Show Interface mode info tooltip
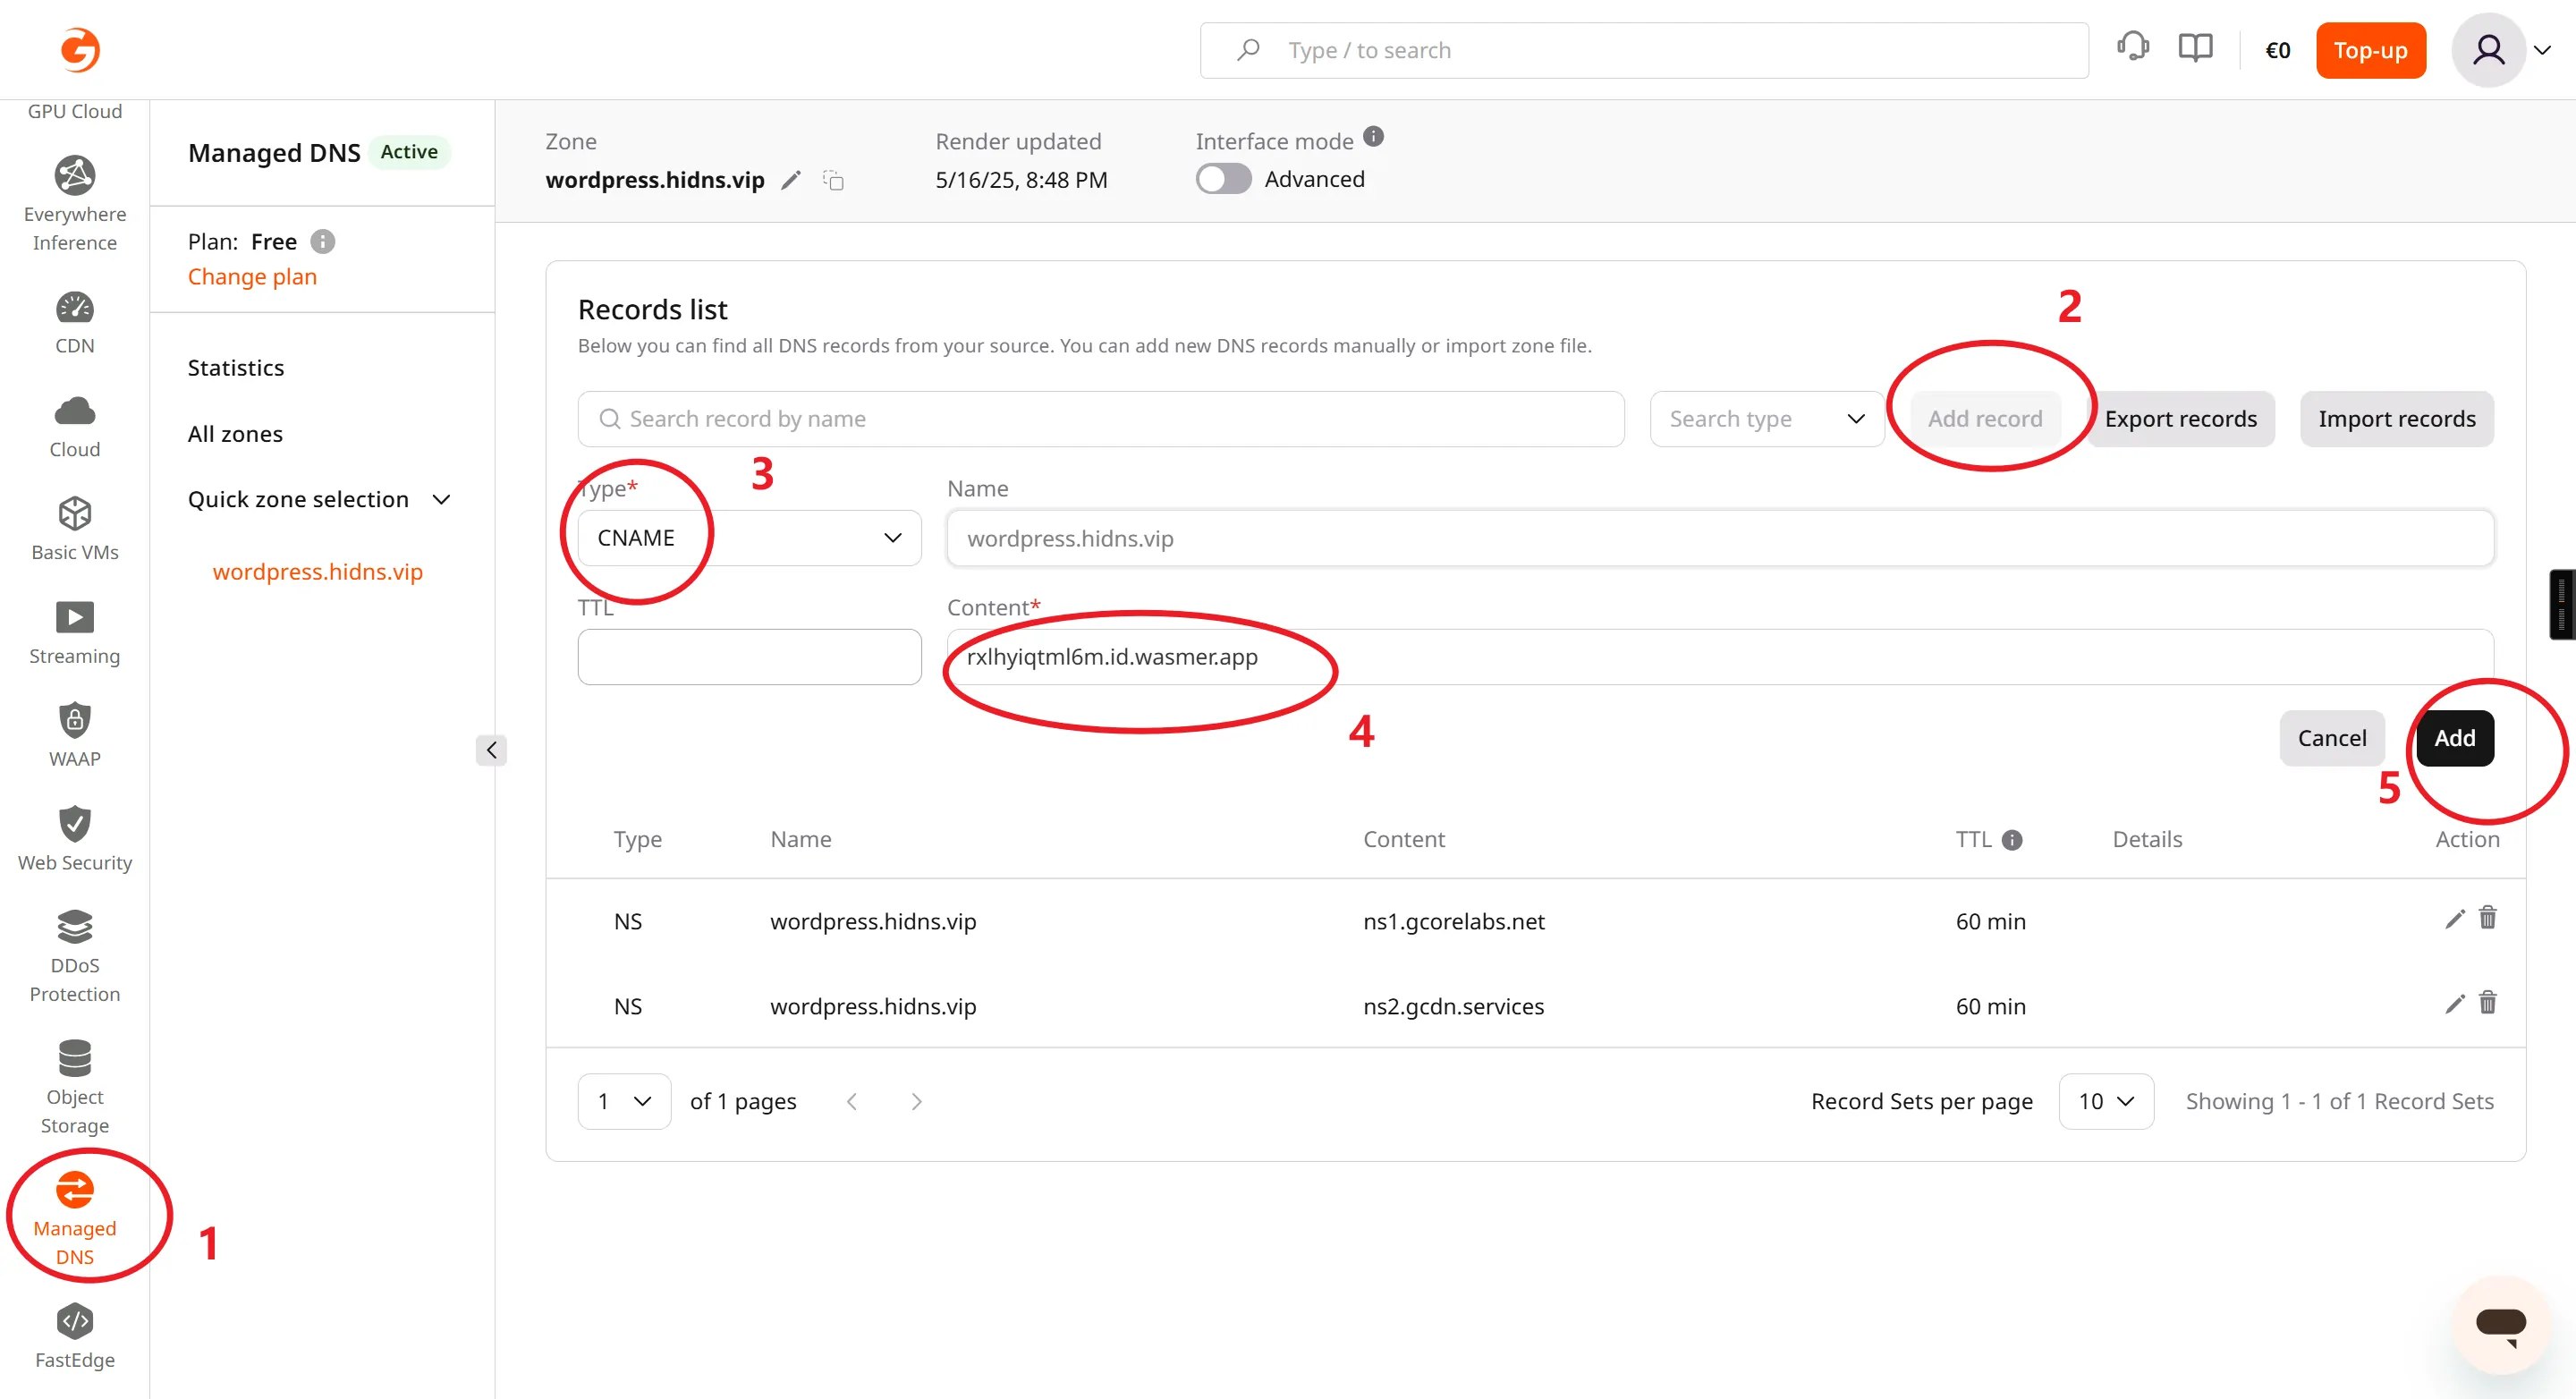The width and height of the screenshot is (2576, 1399). tap(1374, 137)
